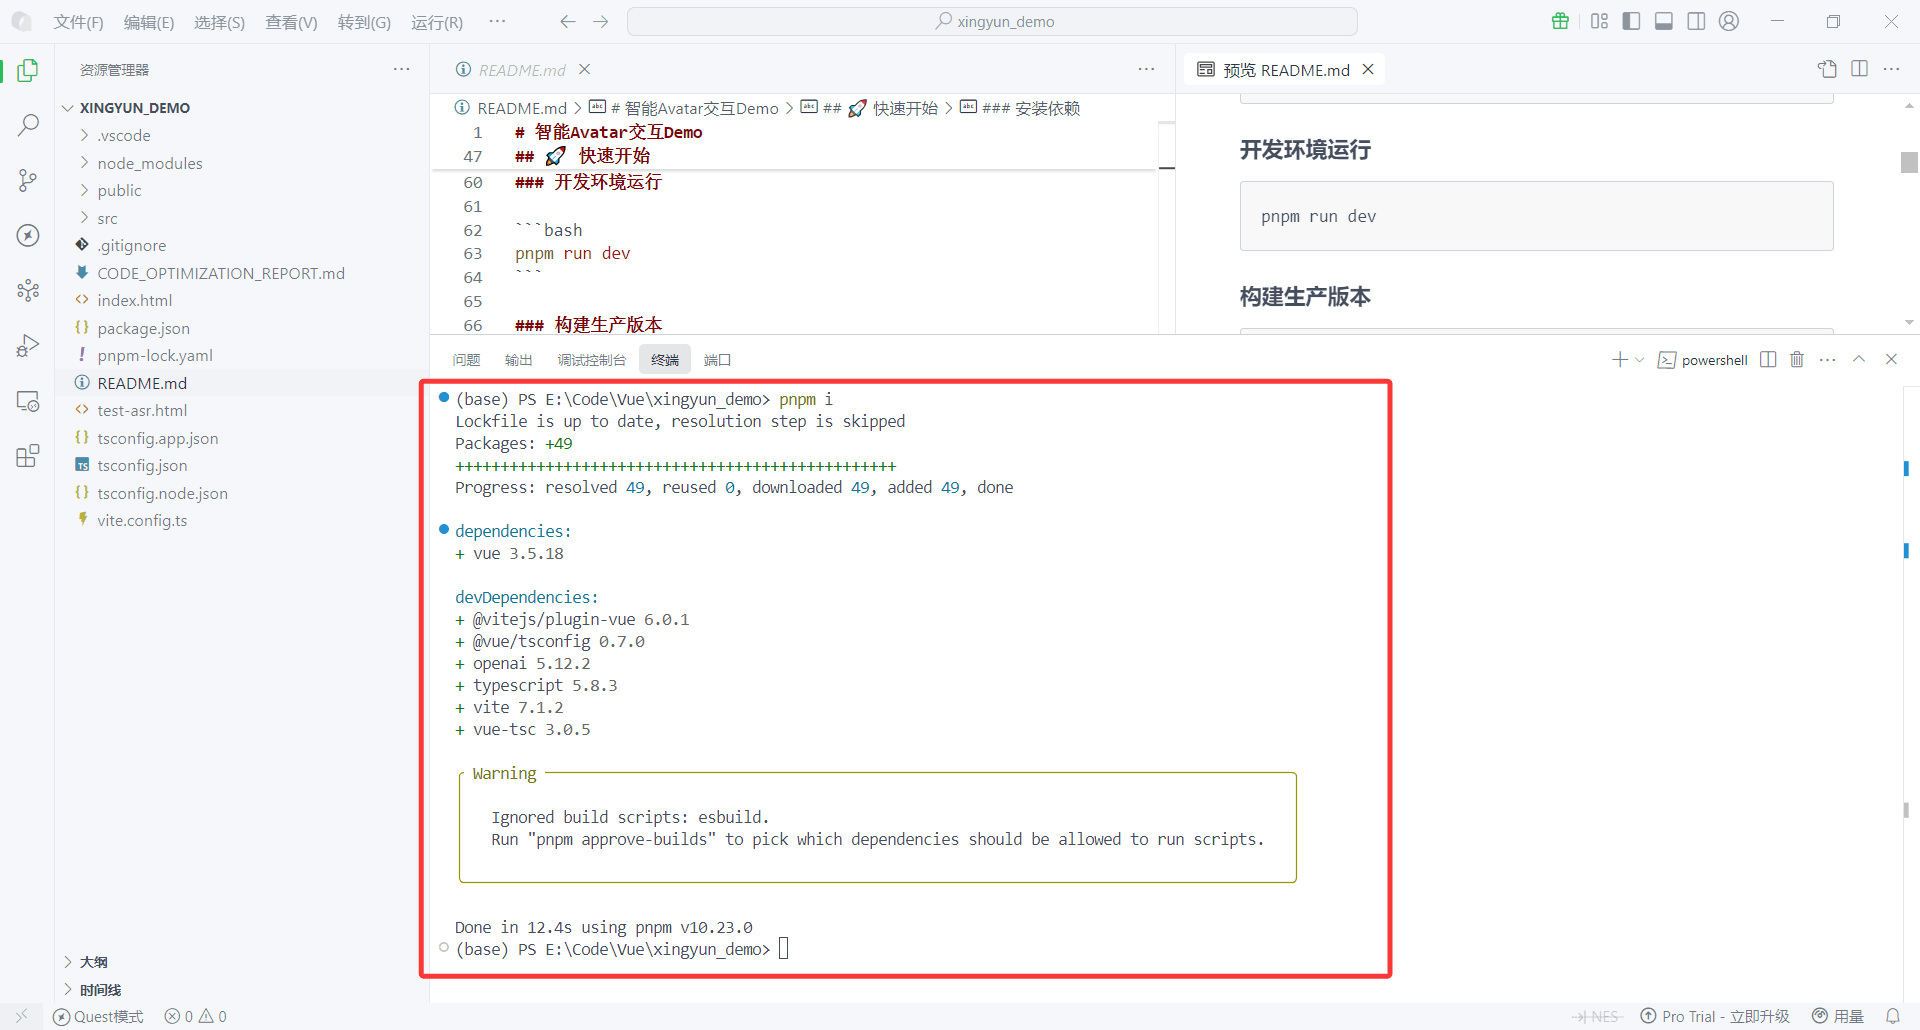The height and width of the screenshot is (1030, 1920).
Task: Split the preview editor to the right
Action: (1860, 69)
